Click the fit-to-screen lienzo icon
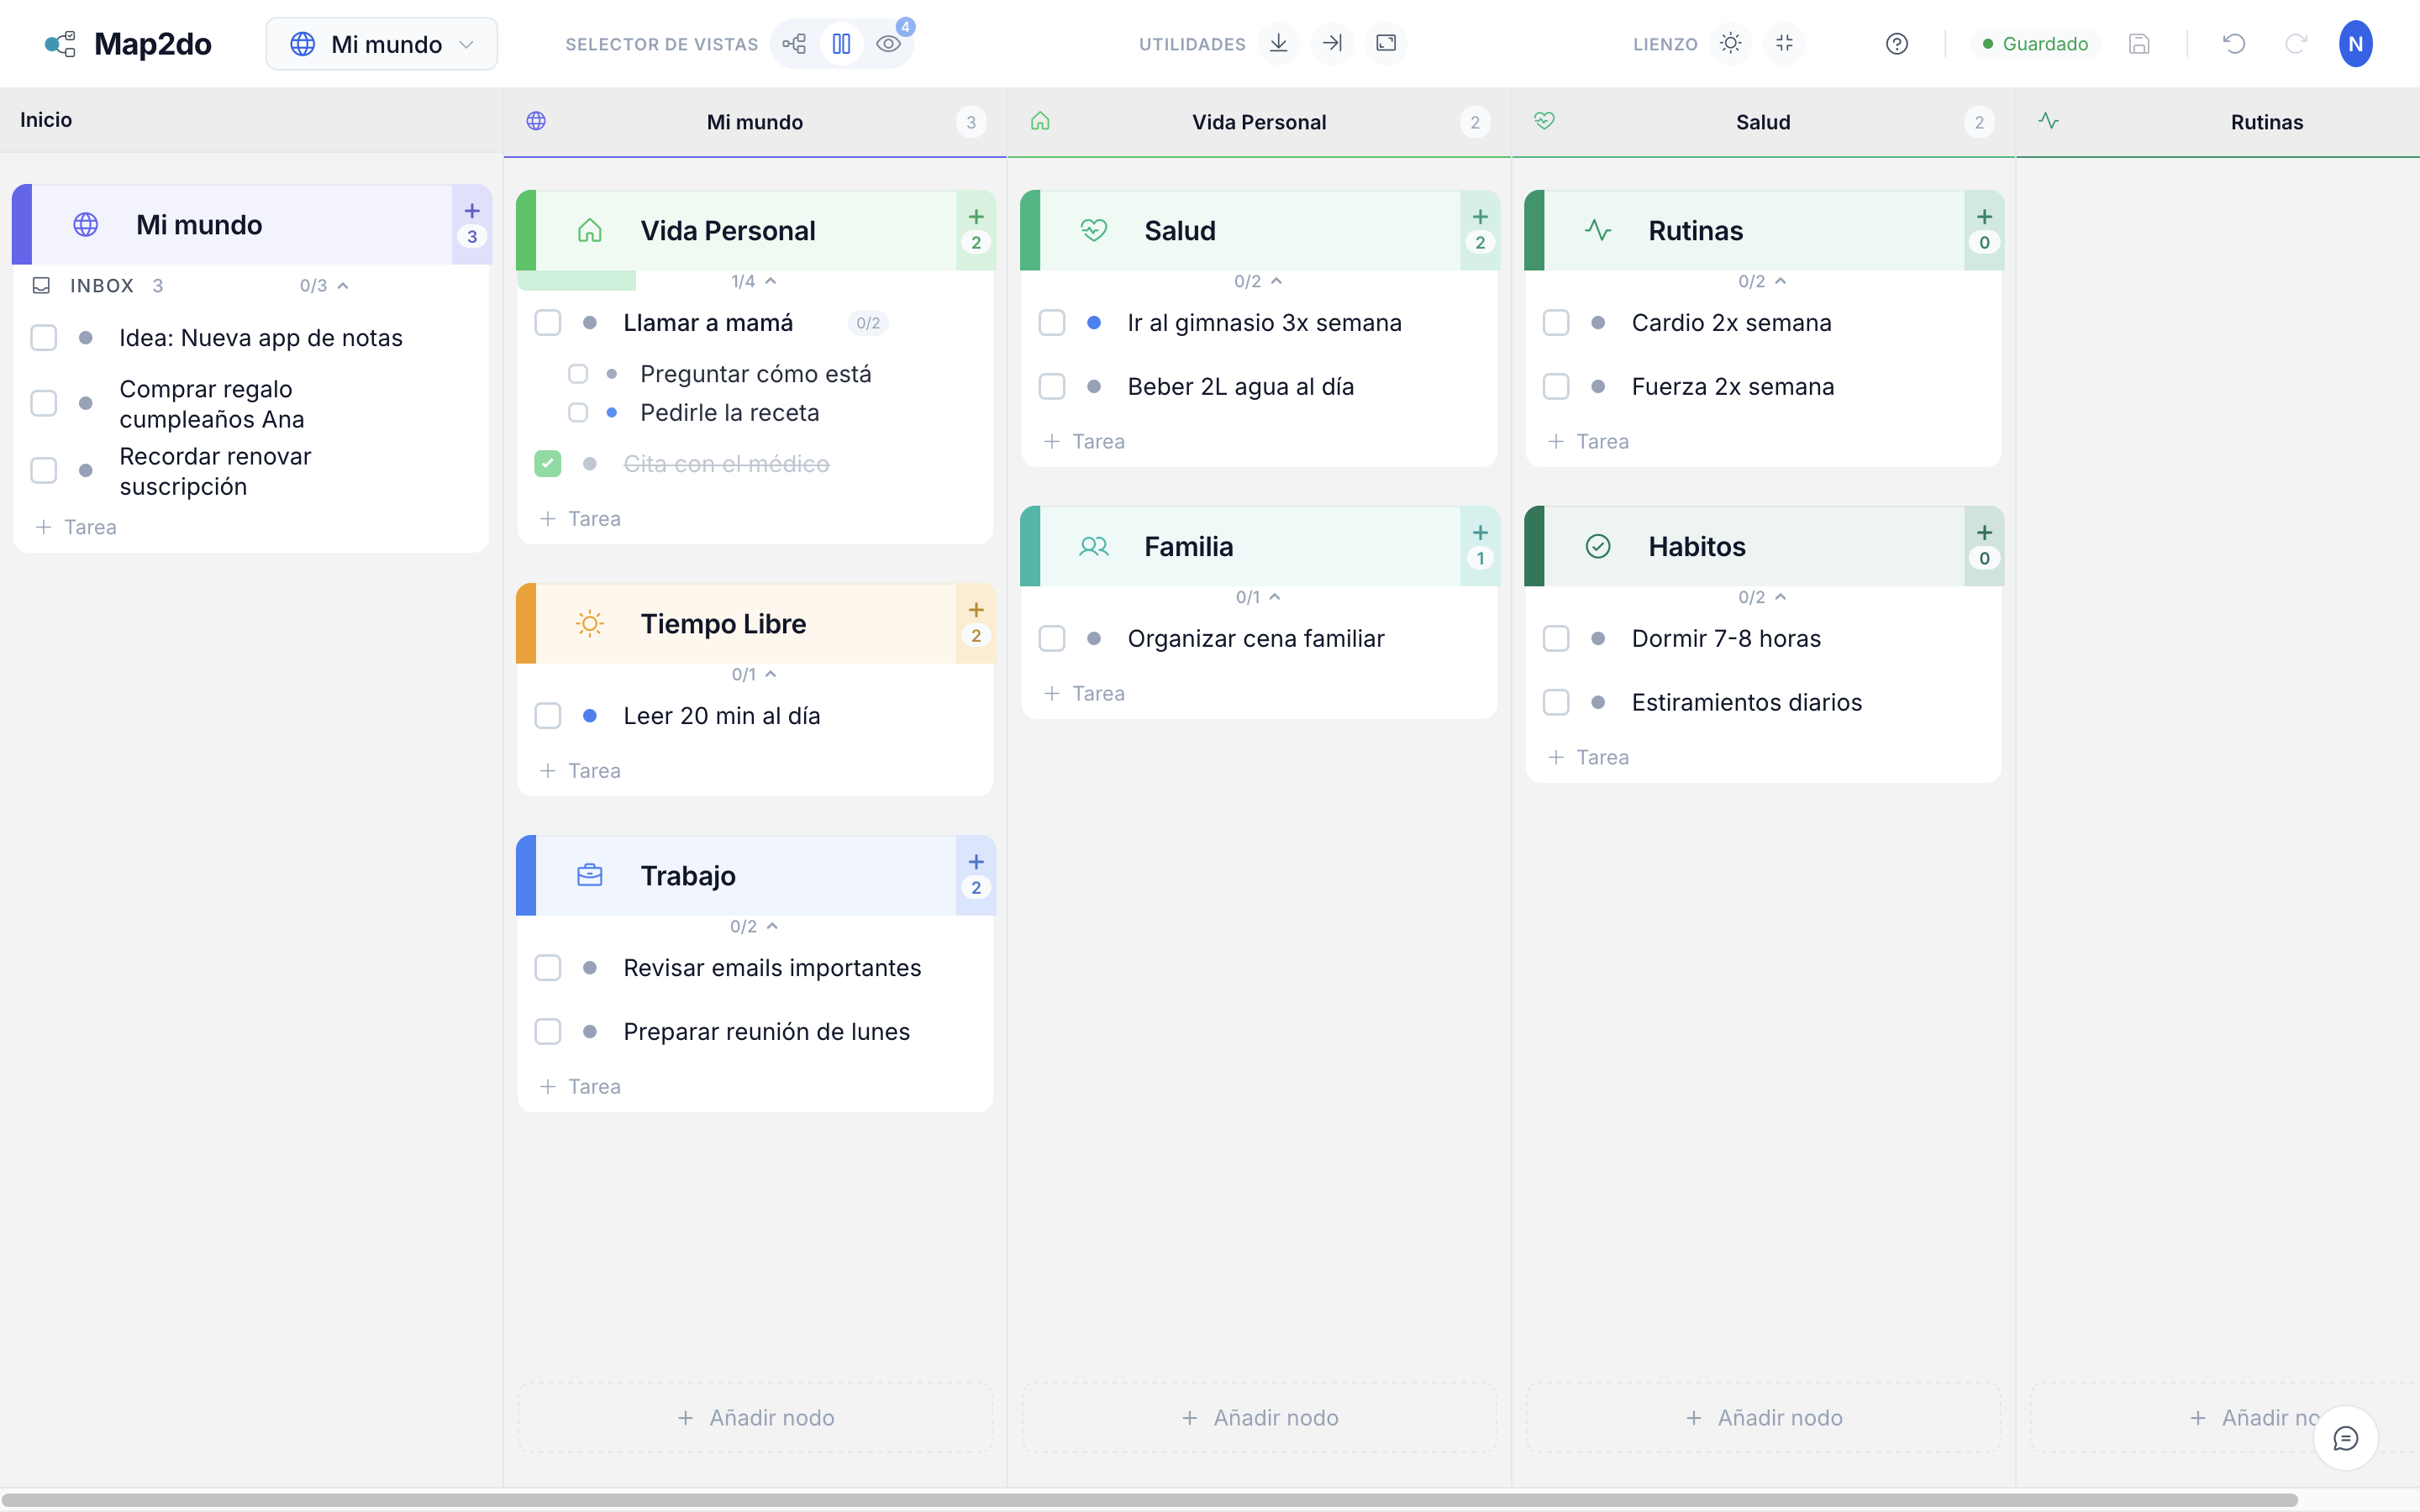 1785,43
